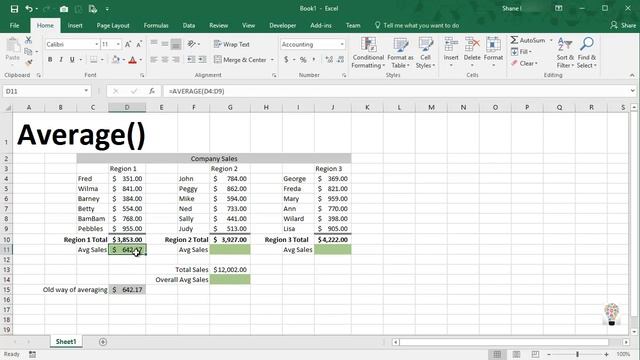The width and height of the screenshot is (640, 360).
Task: Toggle Bold formatting
Action: click(50, 60)
